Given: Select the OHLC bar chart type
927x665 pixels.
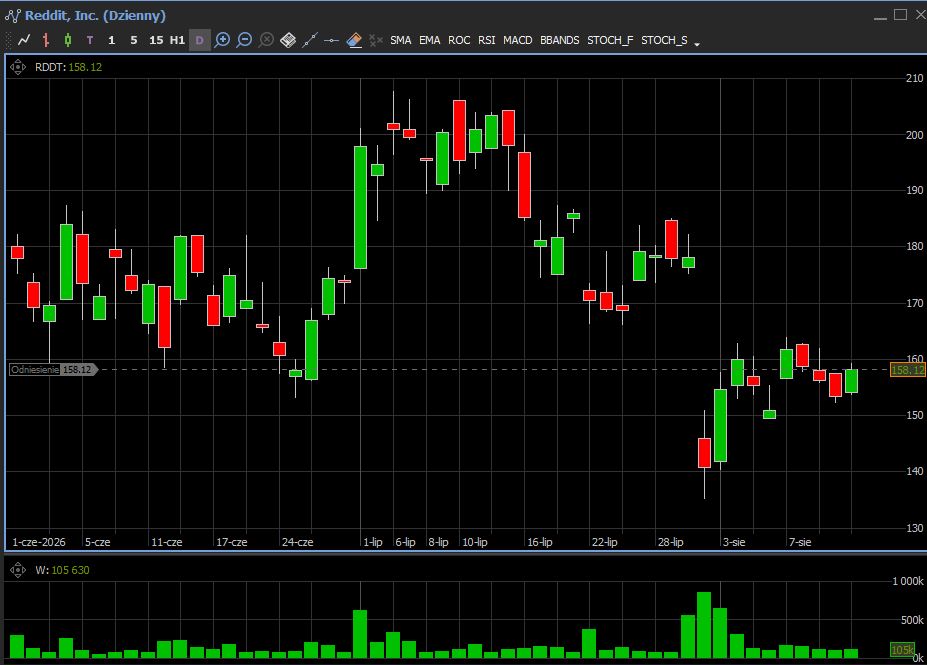Looking at the screenshot, I should click(46, 40).
